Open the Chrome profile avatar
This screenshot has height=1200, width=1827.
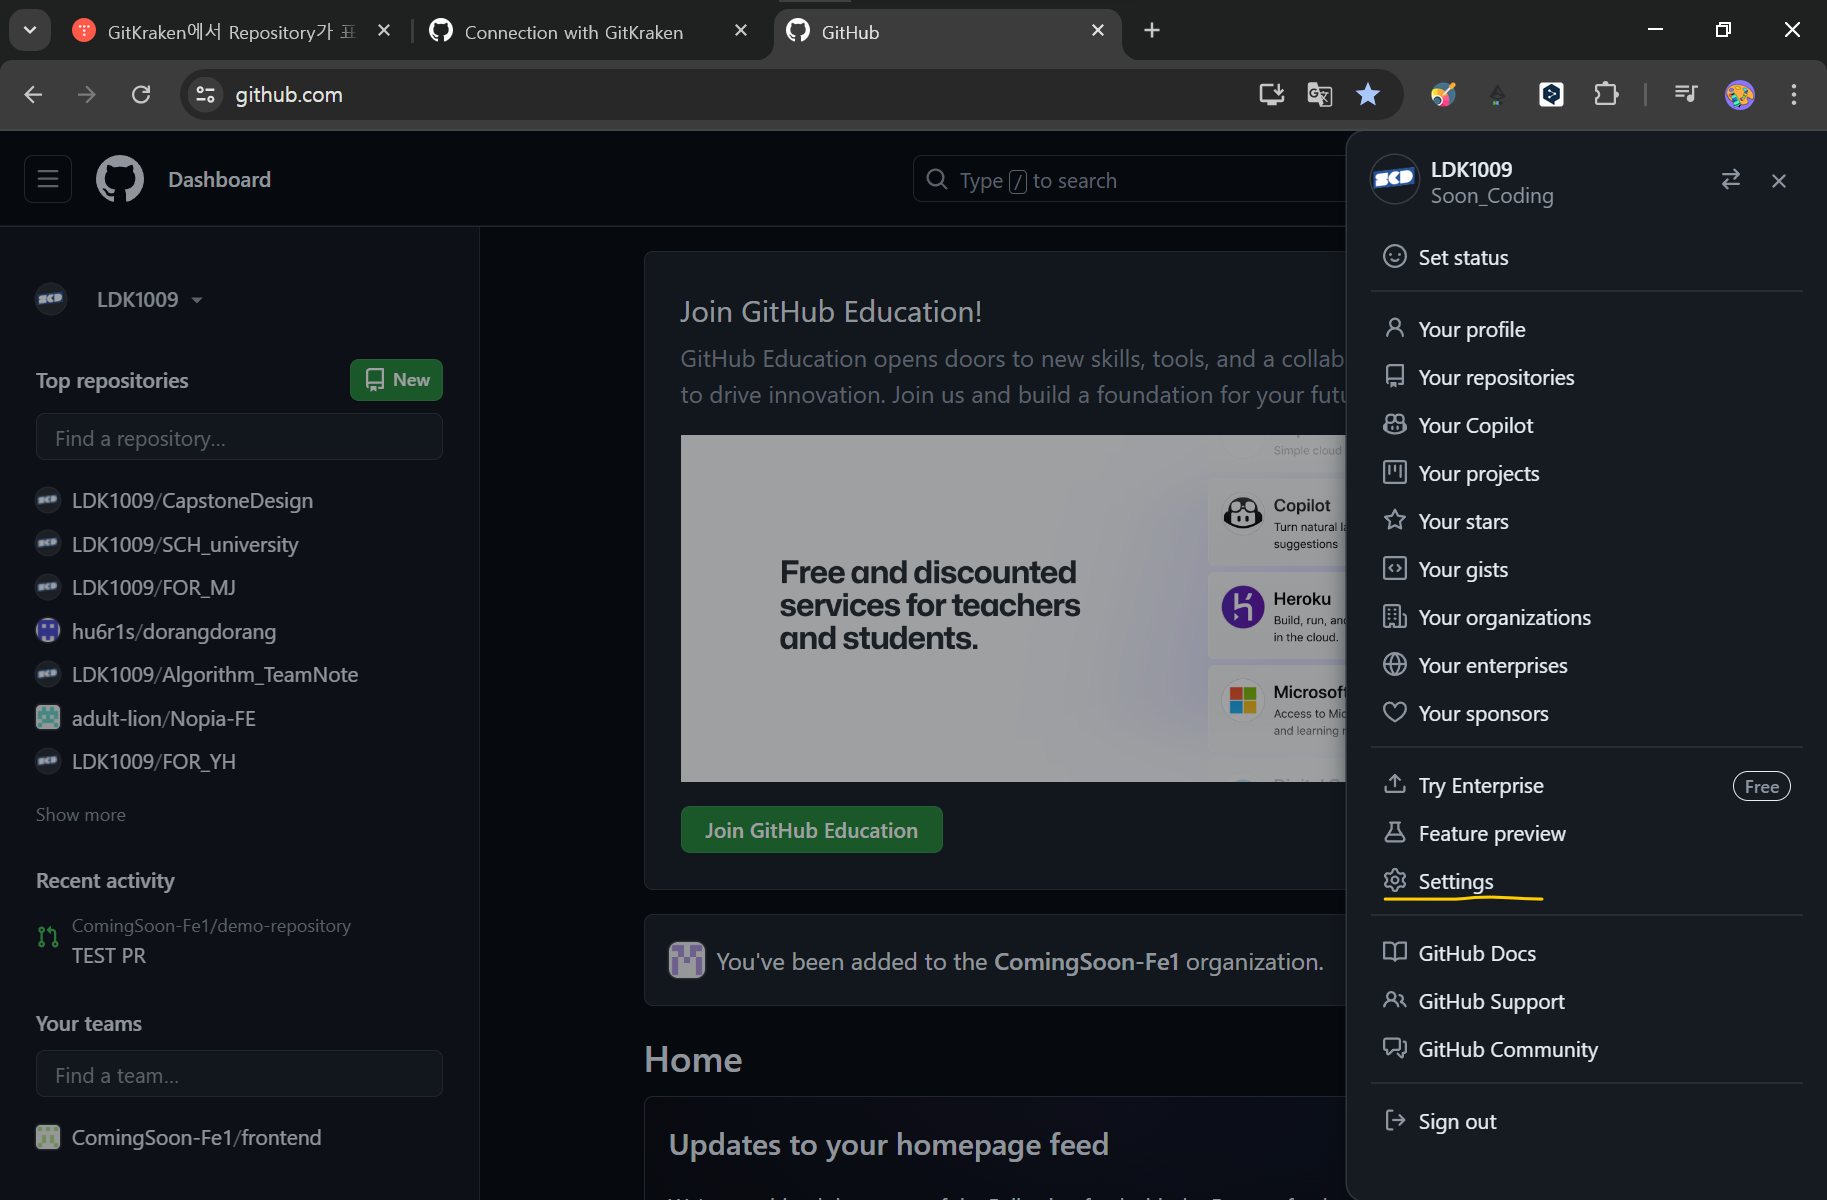(1740, 94)
